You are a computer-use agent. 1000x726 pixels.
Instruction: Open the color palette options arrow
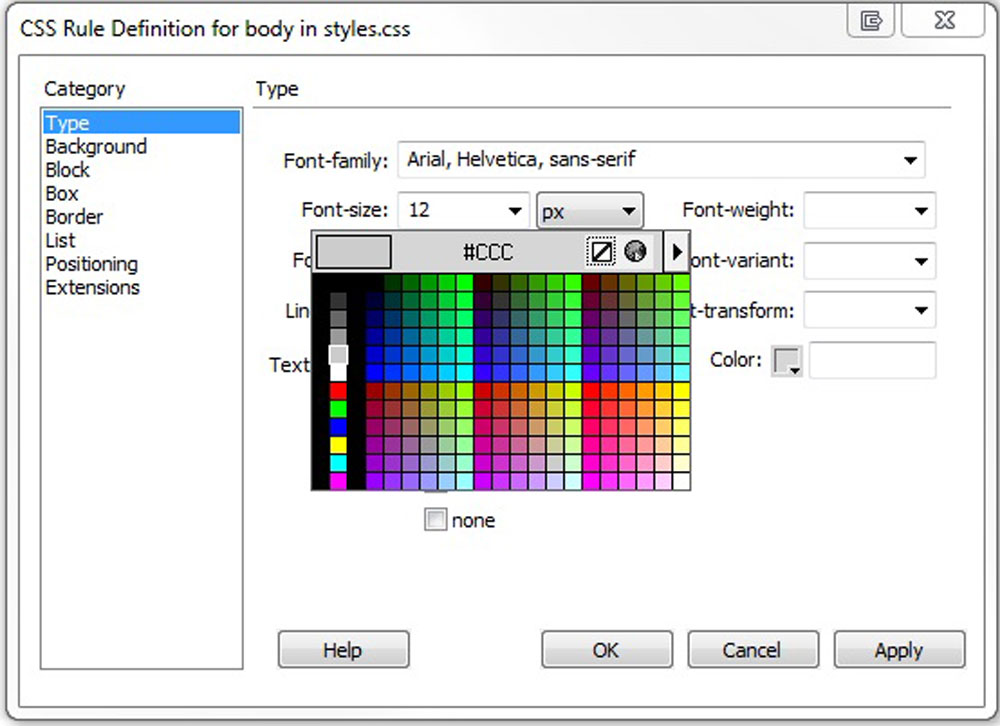[677, 252]
